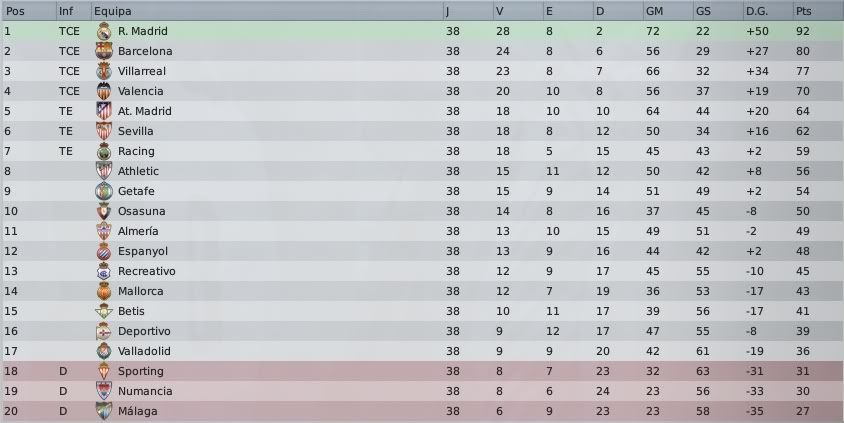Click the Equipa column header
The height and width of the screenshot is (423, 844).
[x=267, y=11]
